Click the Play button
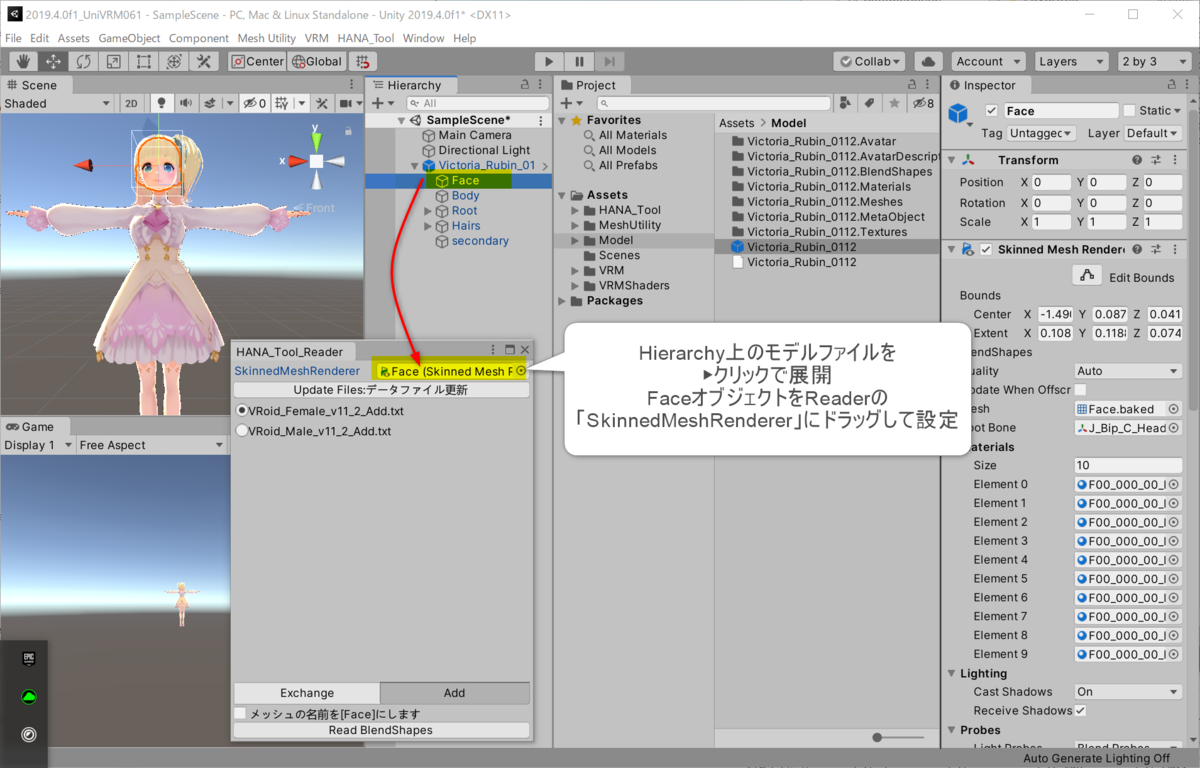The height and width of the screenshot is (768, 1200). pyautogui.click(x=548, y=61)
